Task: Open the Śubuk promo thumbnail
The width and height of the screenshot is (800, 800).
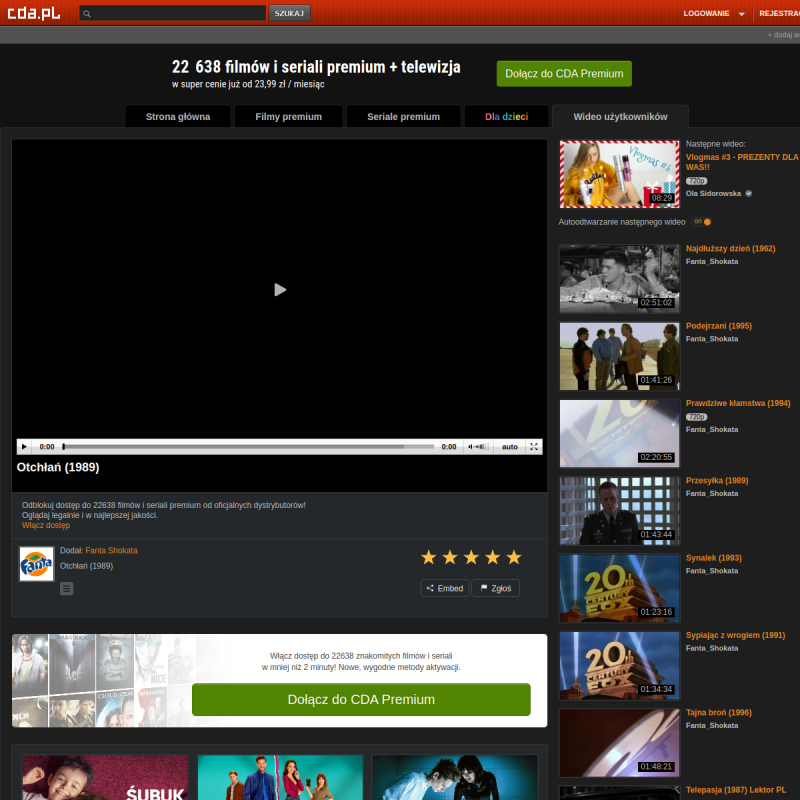Action: (x=105, y=777)
